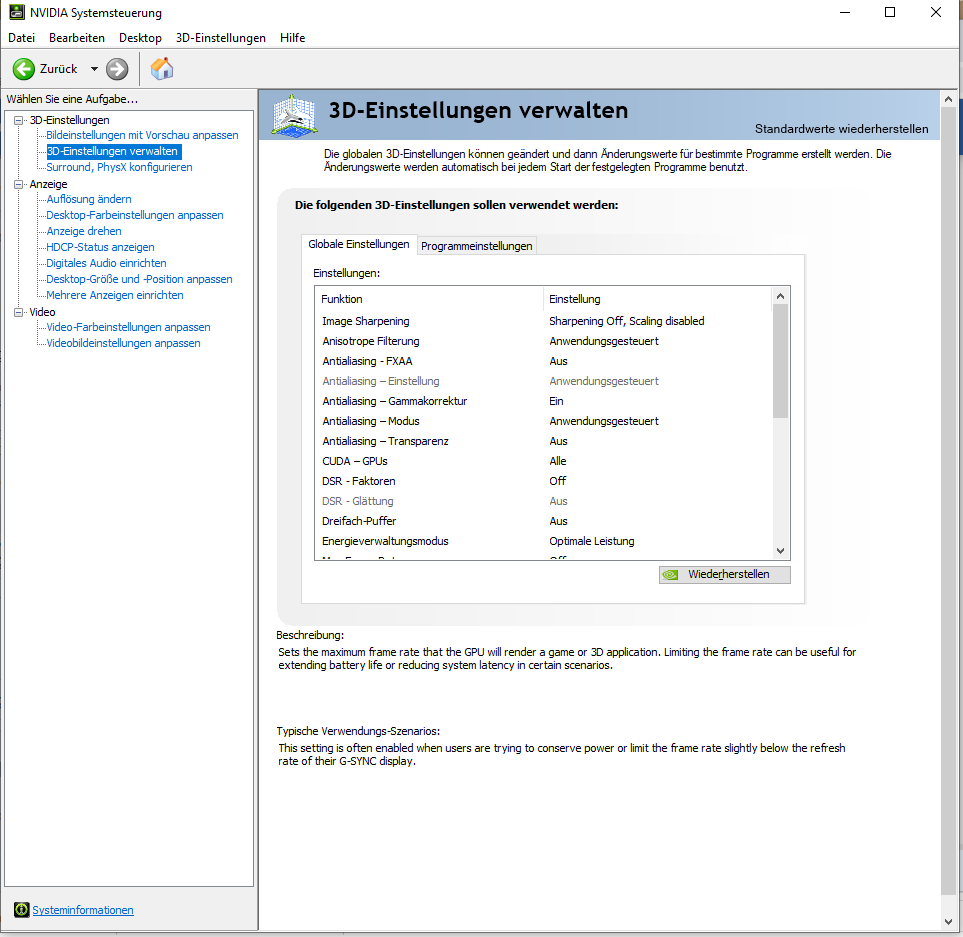
Task: Open Digitales Audio einrichten
Action: click(x=107, y=263)
